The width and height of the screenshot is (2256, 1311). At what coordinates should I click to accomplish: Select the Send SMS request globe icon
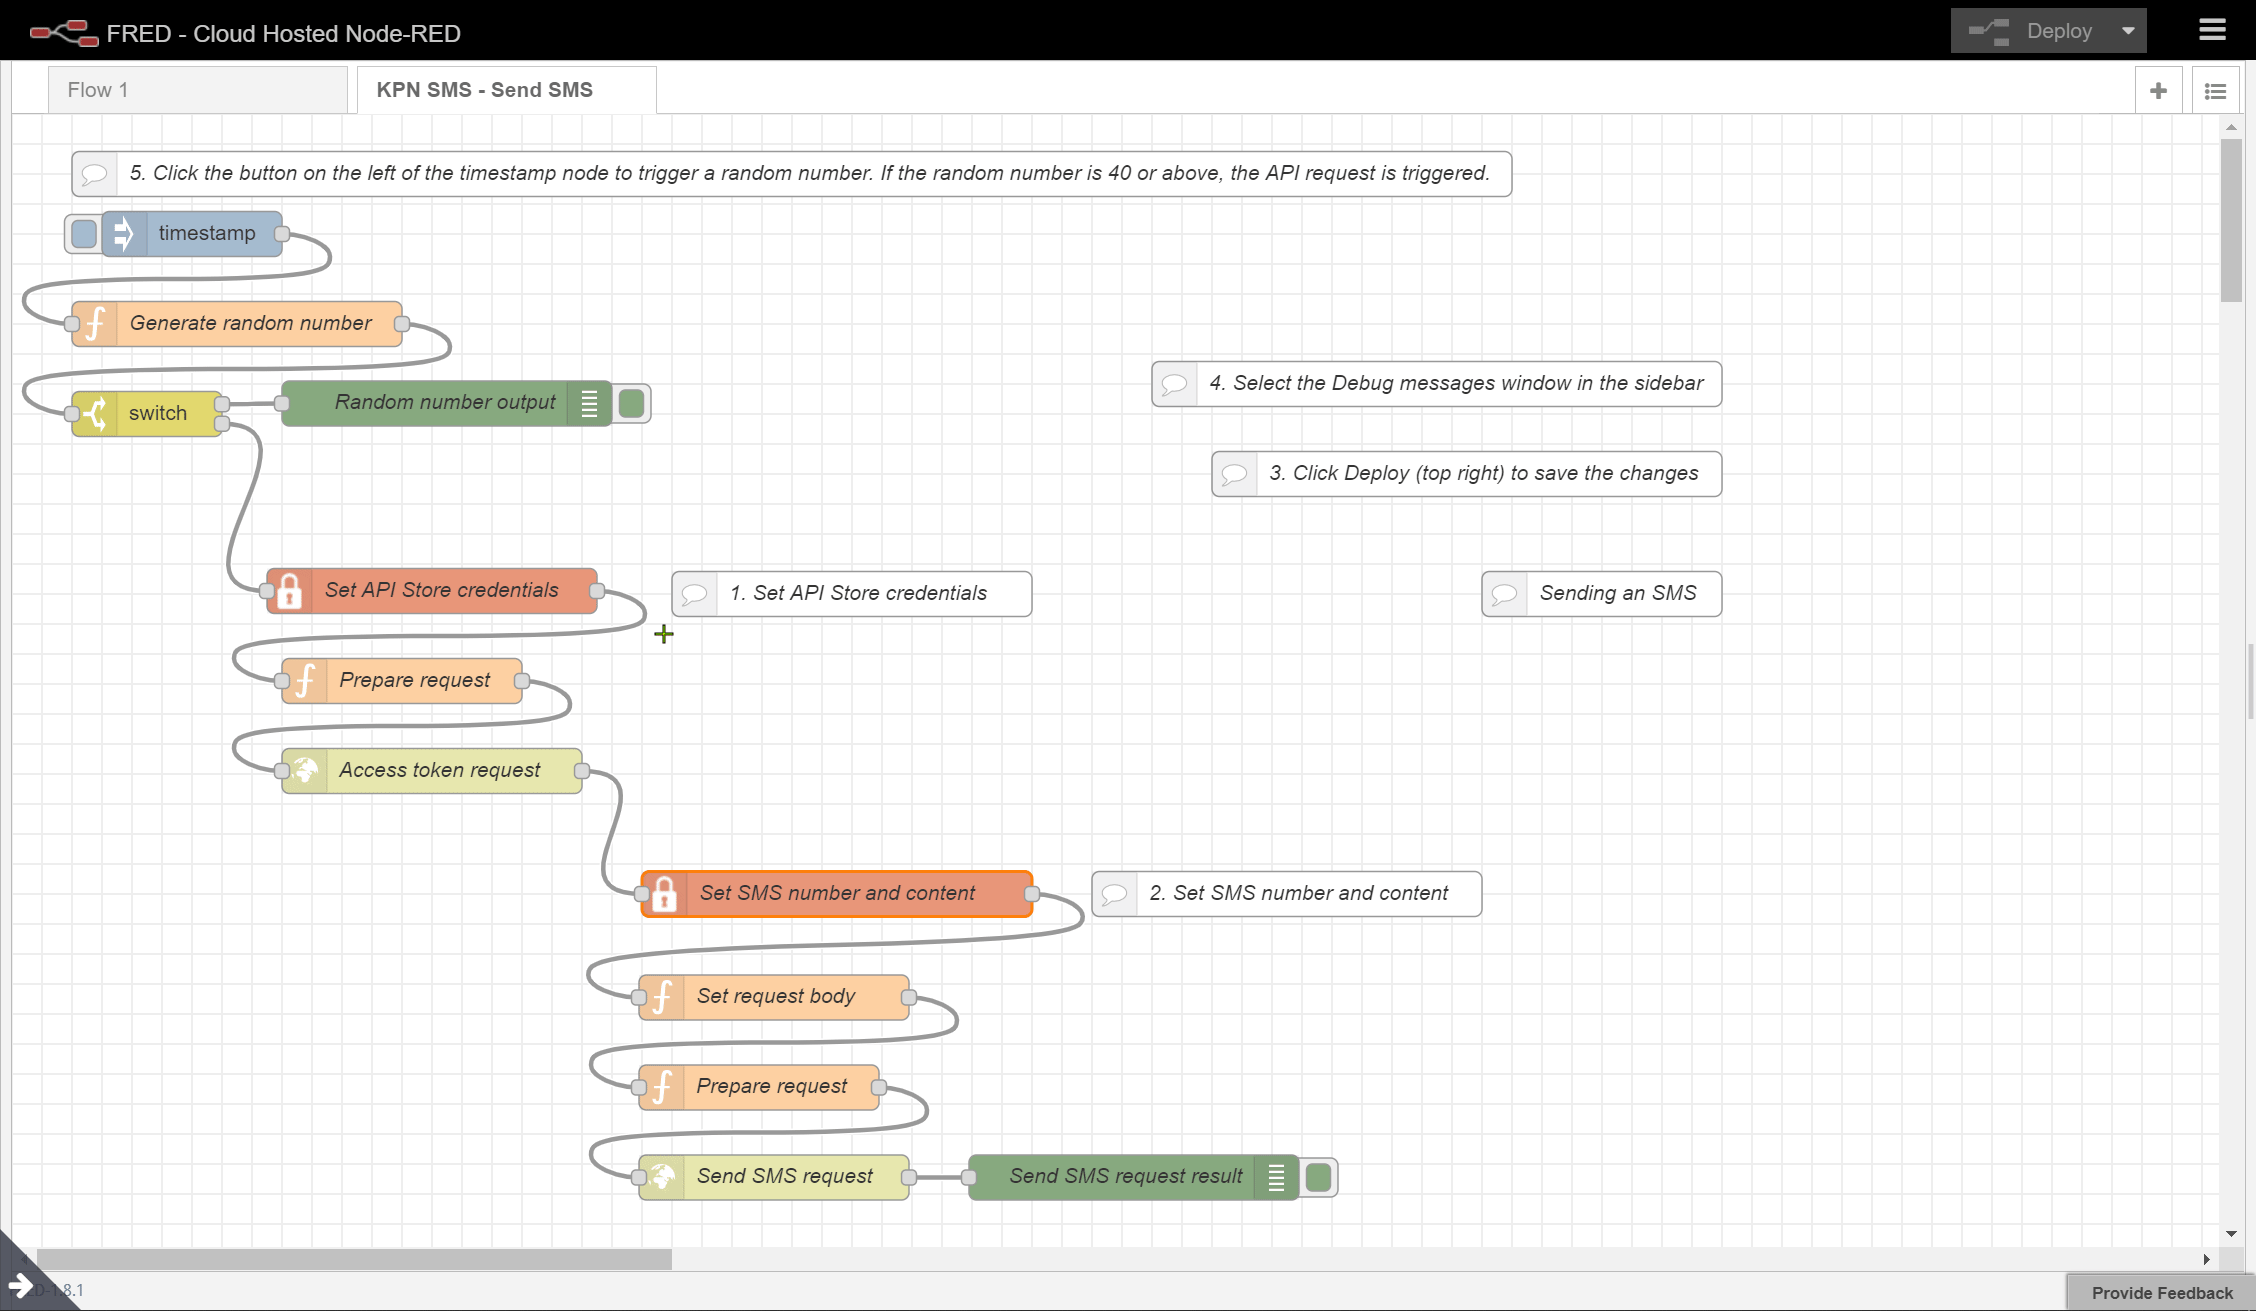(x=662, y=1178)
